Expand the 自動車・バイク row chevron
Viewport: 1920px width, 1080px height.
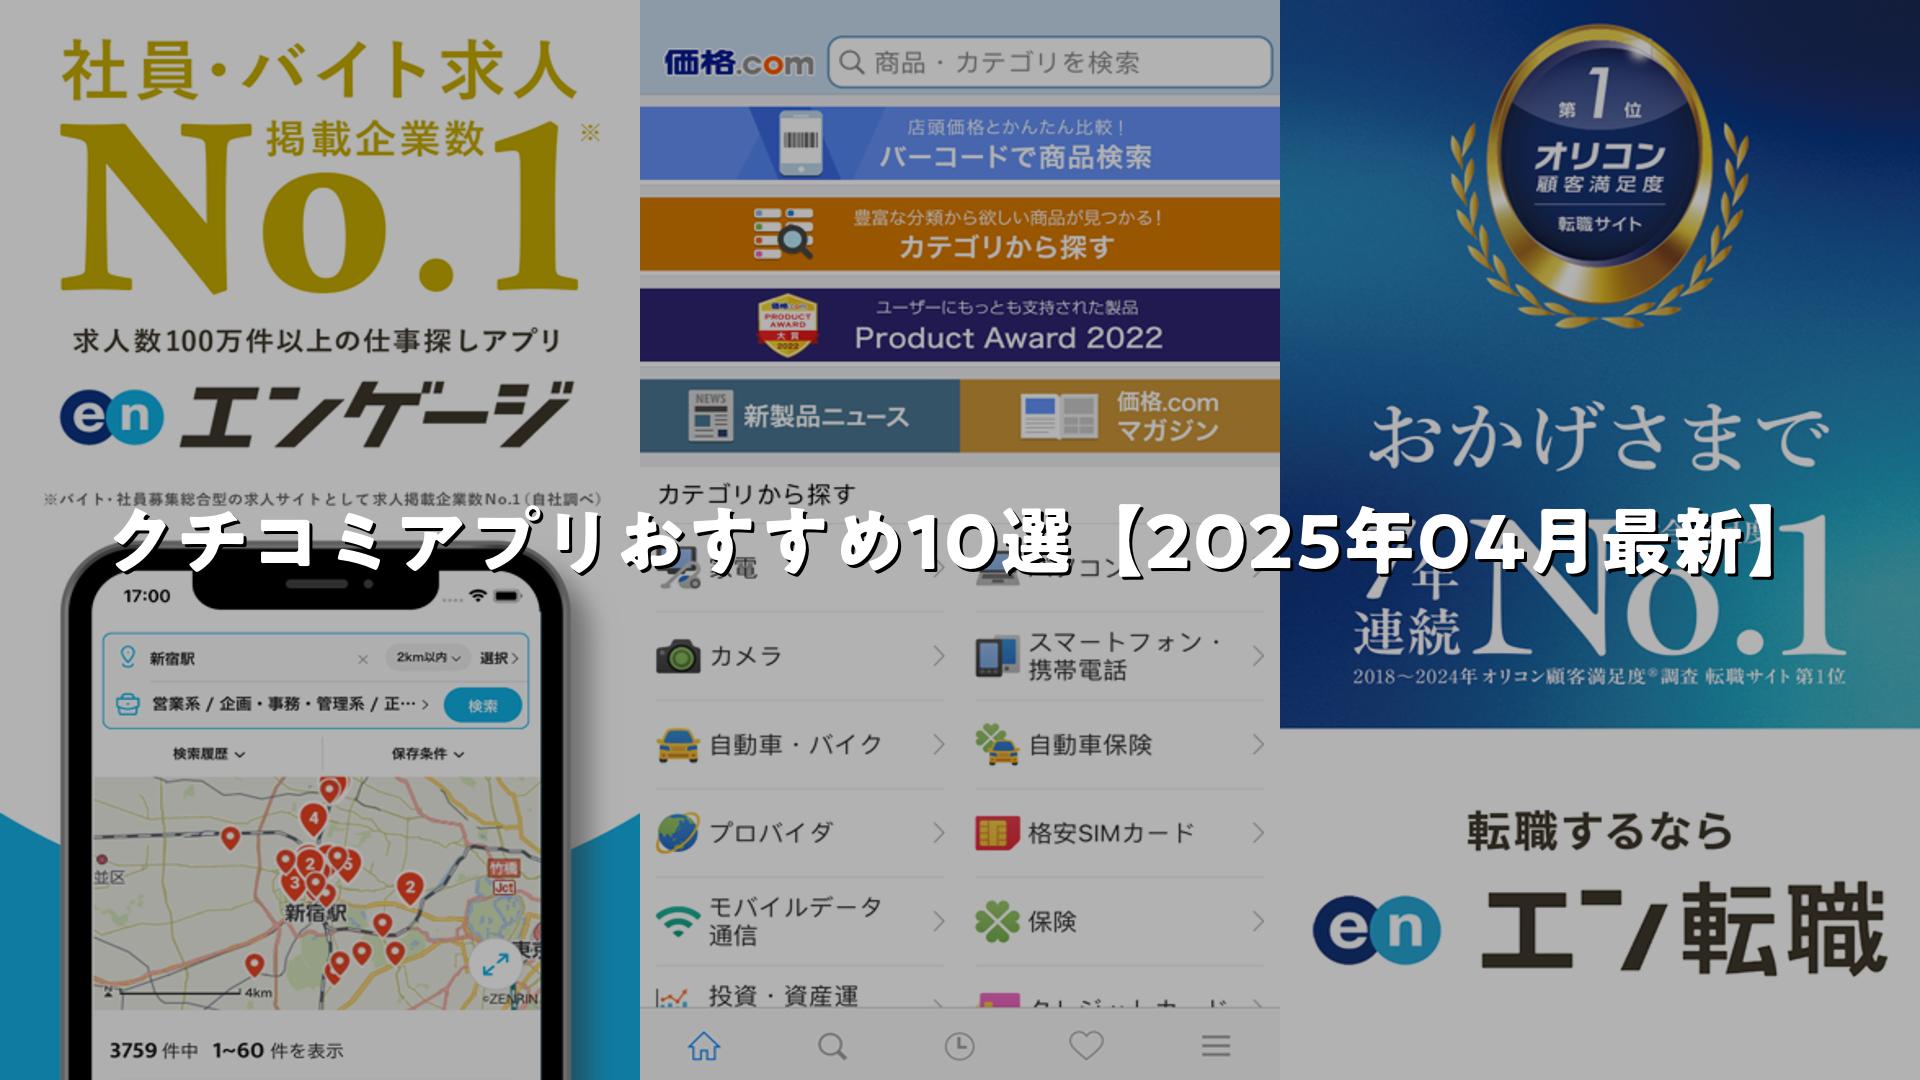[x=938, y=744]
